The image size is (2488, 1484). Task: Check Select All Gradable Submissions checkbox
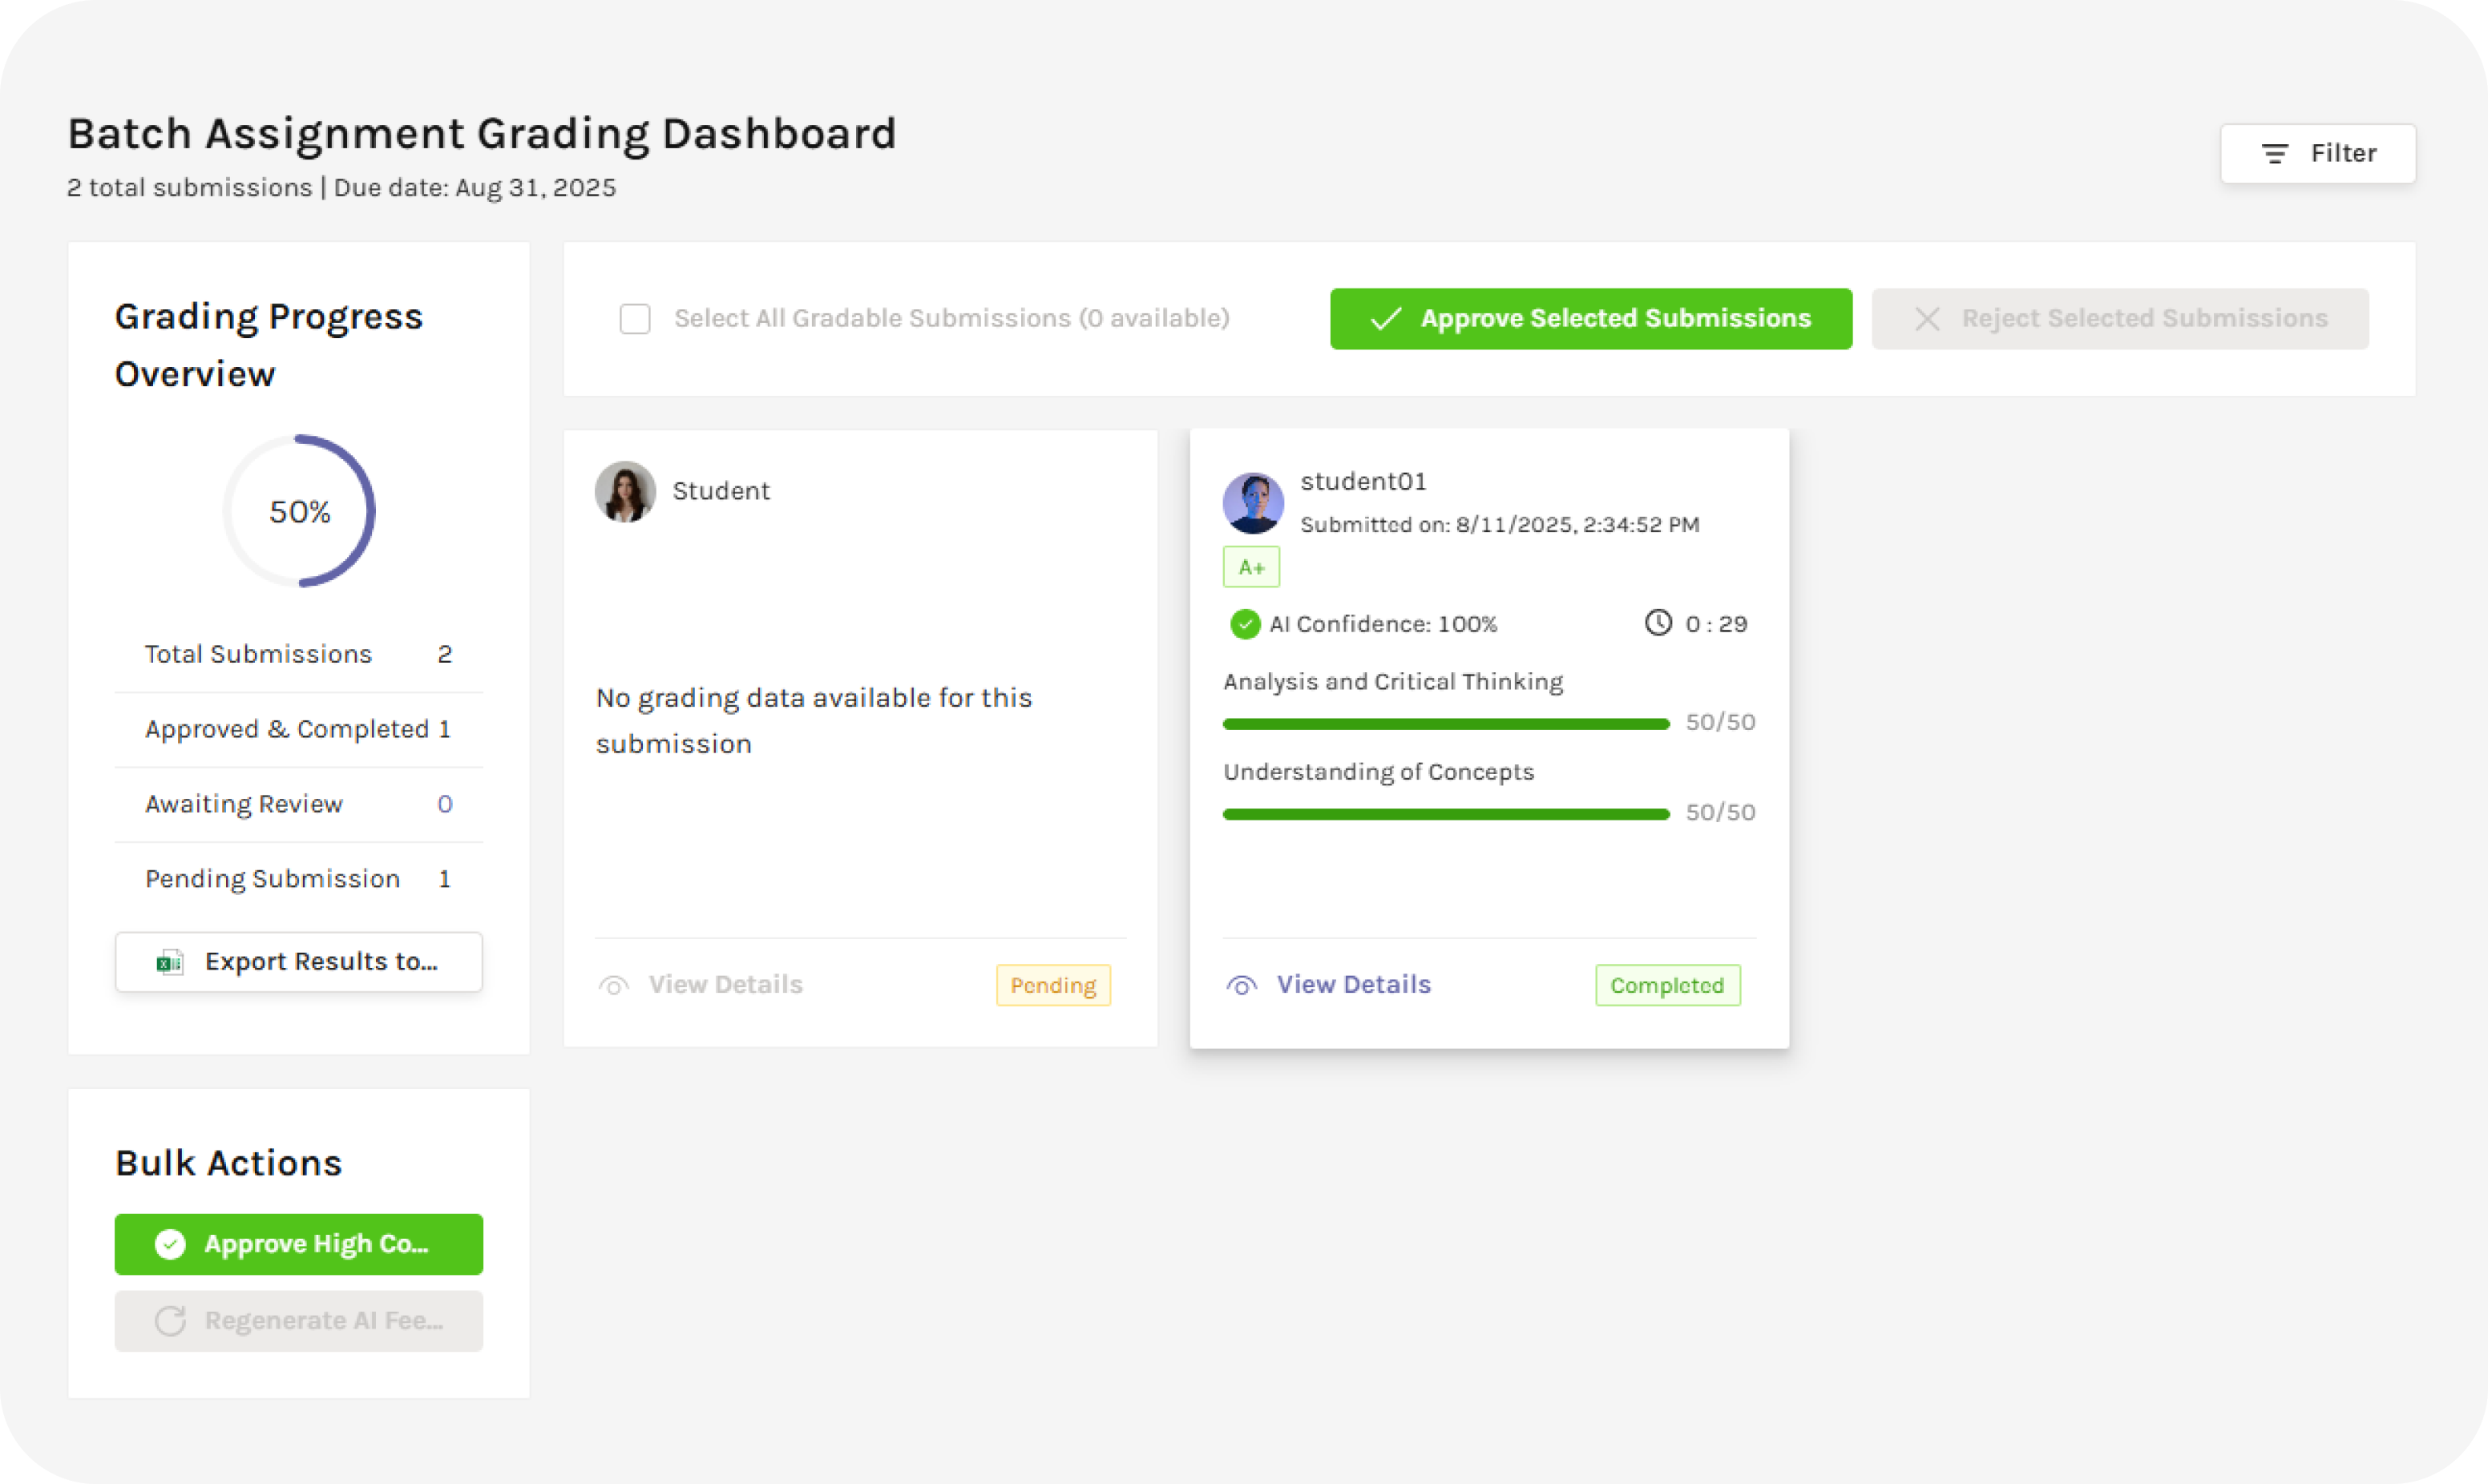tap(635, 319)
